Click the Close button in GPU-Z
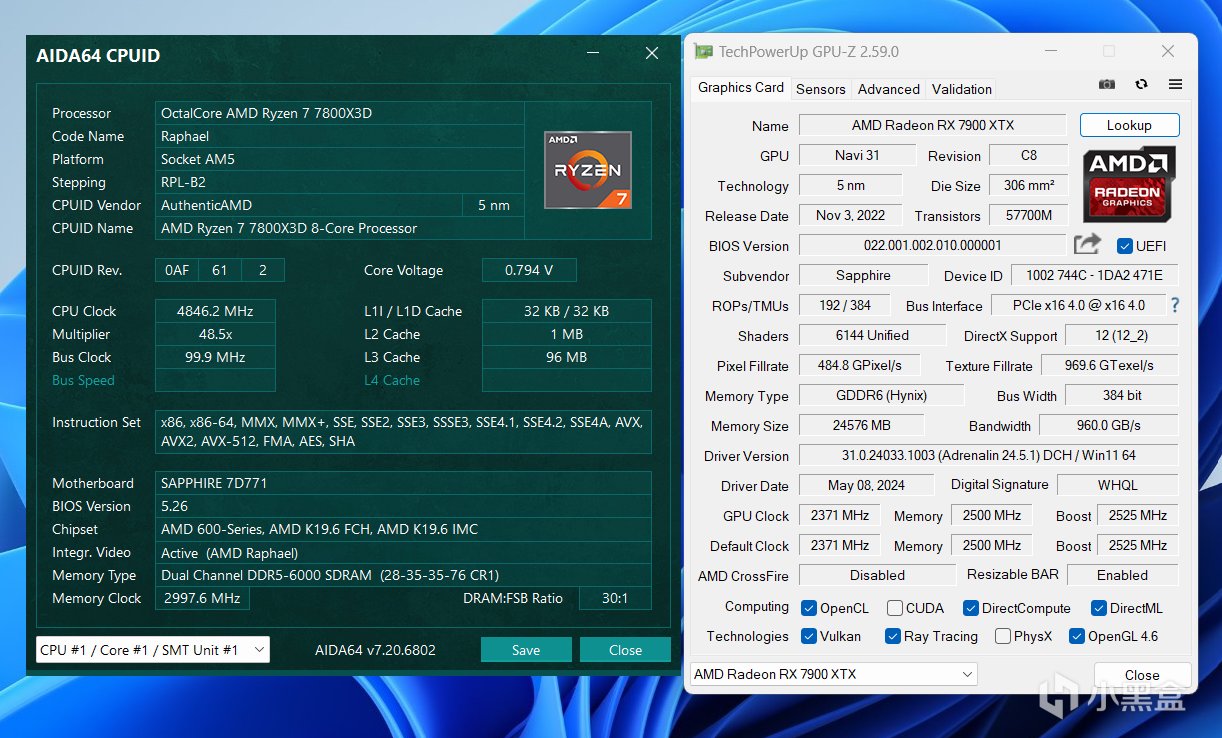 (1142, 675)
